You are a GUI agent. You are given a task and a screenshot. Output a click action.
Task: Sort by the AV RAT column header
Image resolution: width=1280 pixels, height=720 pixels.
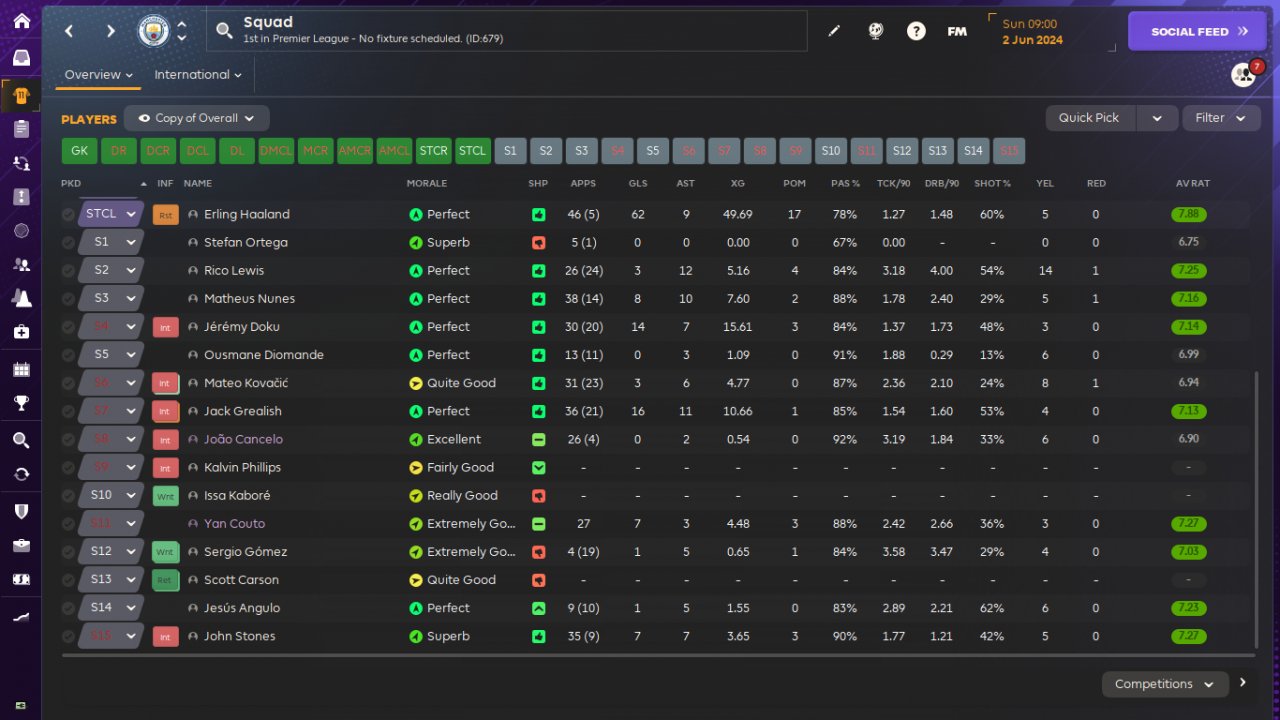[1193, 184]
